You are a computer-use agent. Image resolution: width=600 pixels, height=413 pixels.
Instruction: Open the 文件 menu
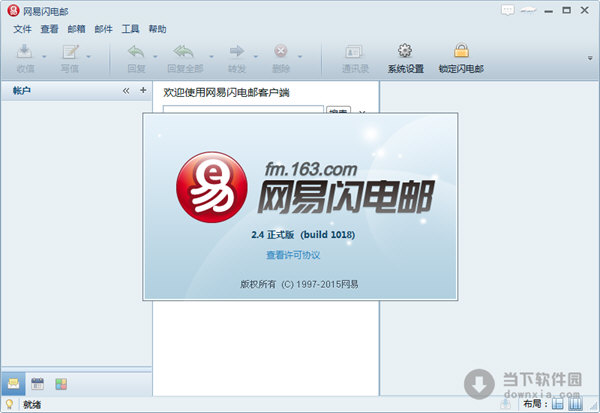pyautogui.click(x=22, y=29)
